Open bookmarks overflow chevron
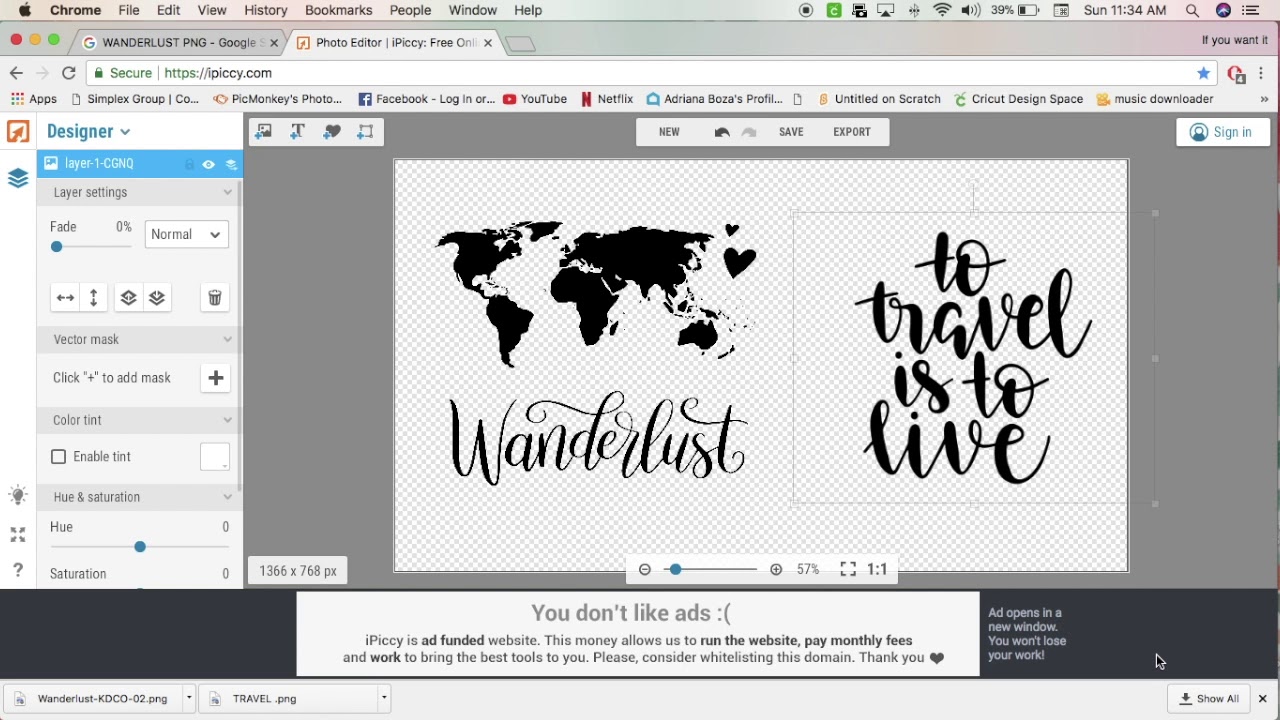Screen dimensions: 1280x720 click(1264, 99)
